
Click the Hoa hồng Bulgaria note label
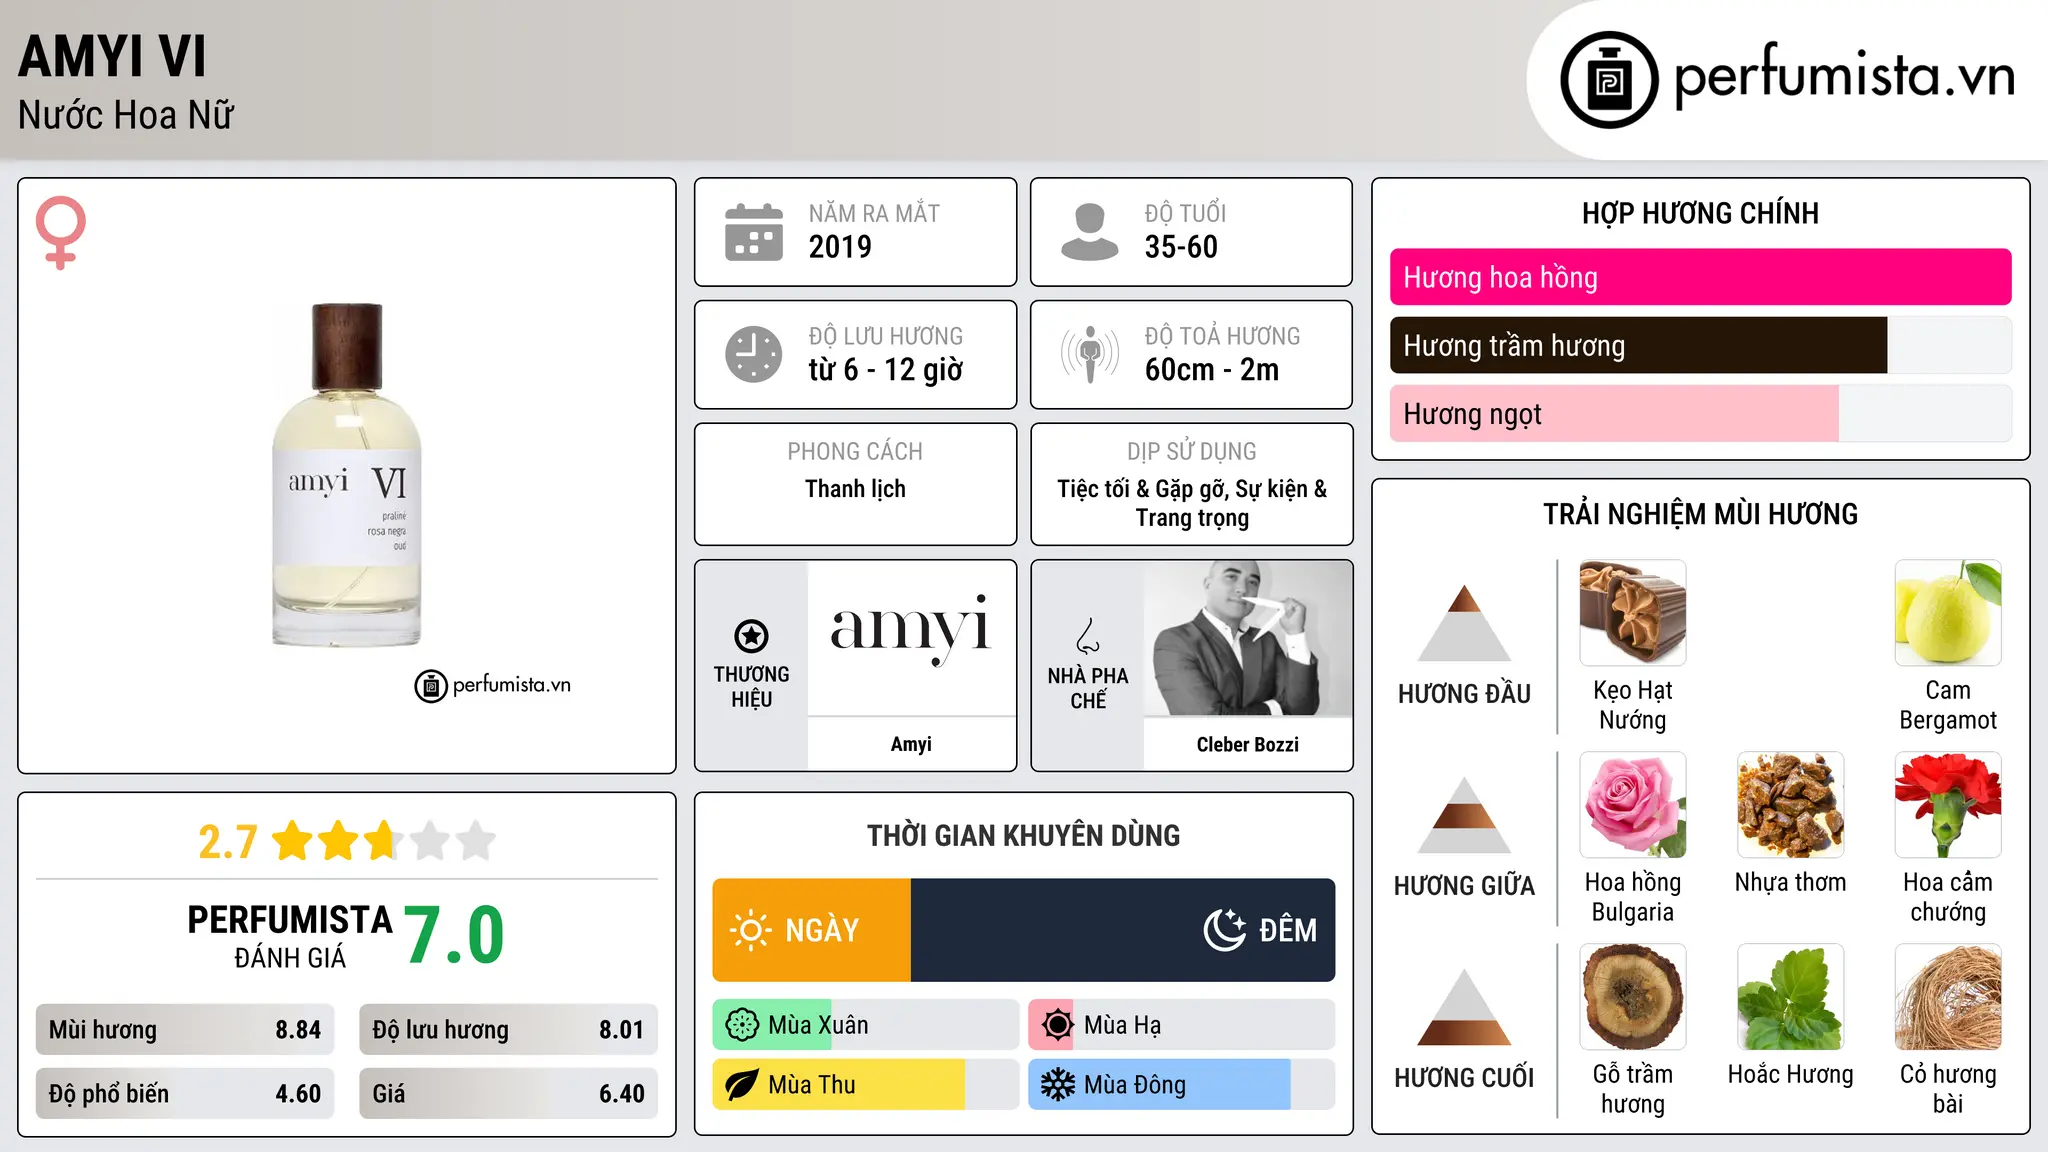(1633, 897)
